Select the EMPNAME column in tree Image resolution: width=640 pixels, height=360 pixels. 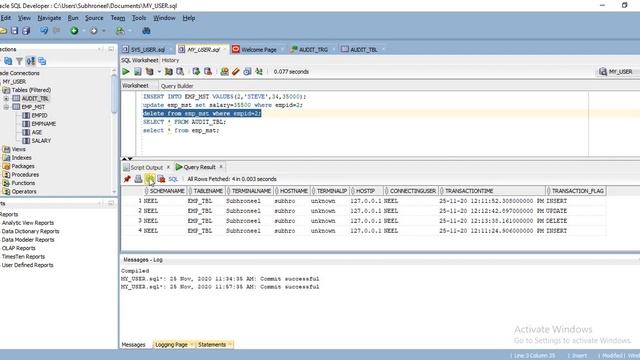coord(43,124)
